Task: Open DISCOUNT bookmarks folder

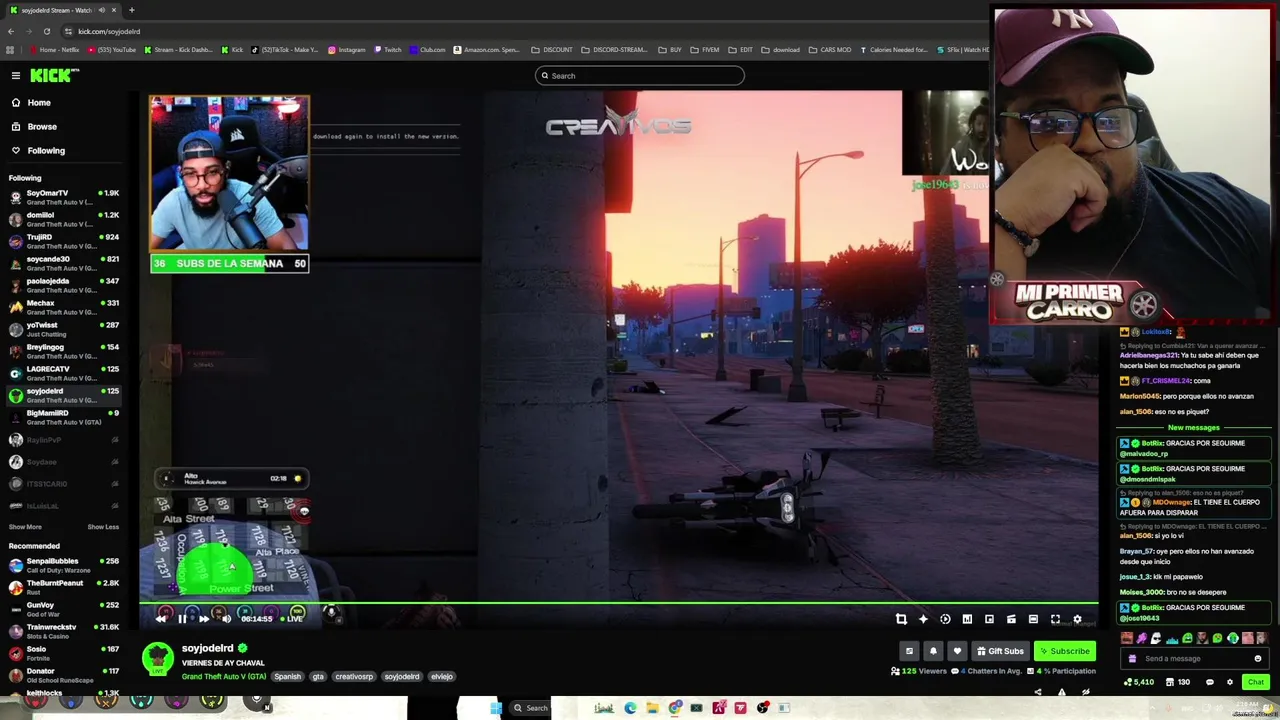Action: click(553, 50)
